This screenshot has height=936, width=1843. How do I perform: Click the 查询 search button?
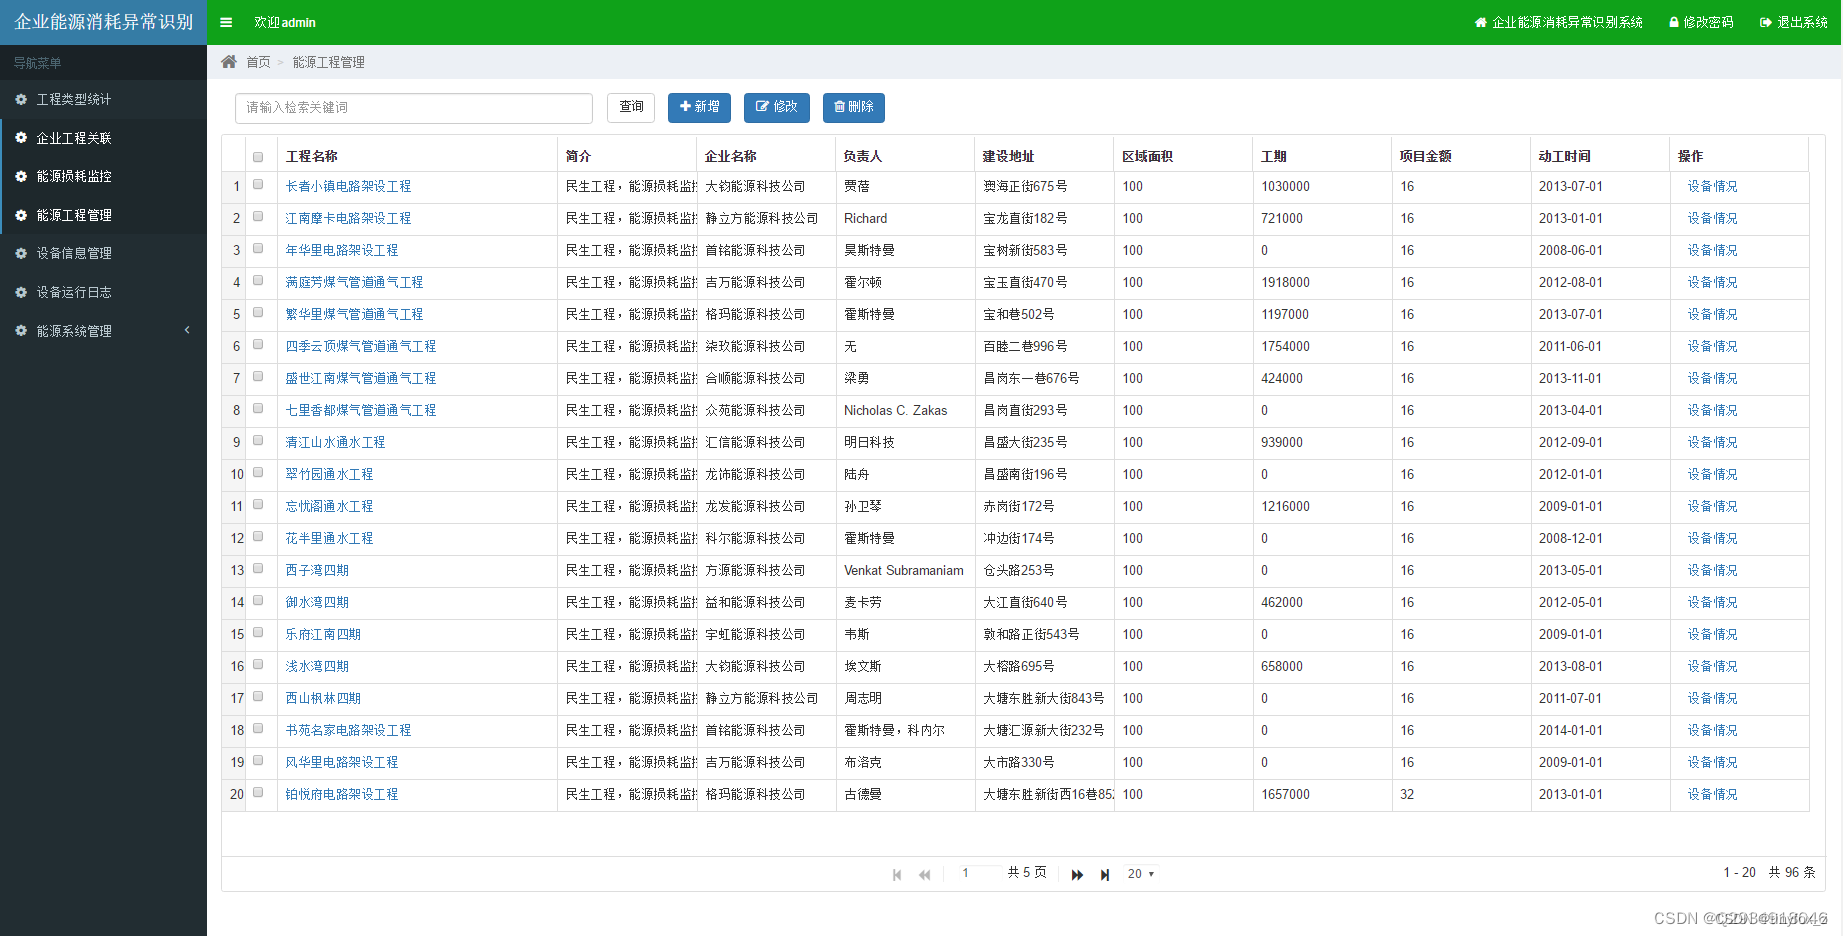click(x=631, y=107)
